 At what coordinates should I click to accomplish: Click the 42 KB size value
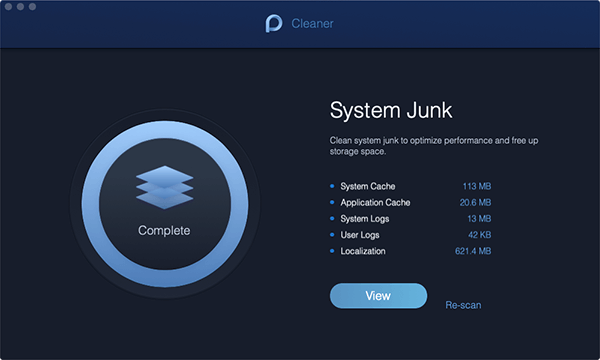coord(479,235)
